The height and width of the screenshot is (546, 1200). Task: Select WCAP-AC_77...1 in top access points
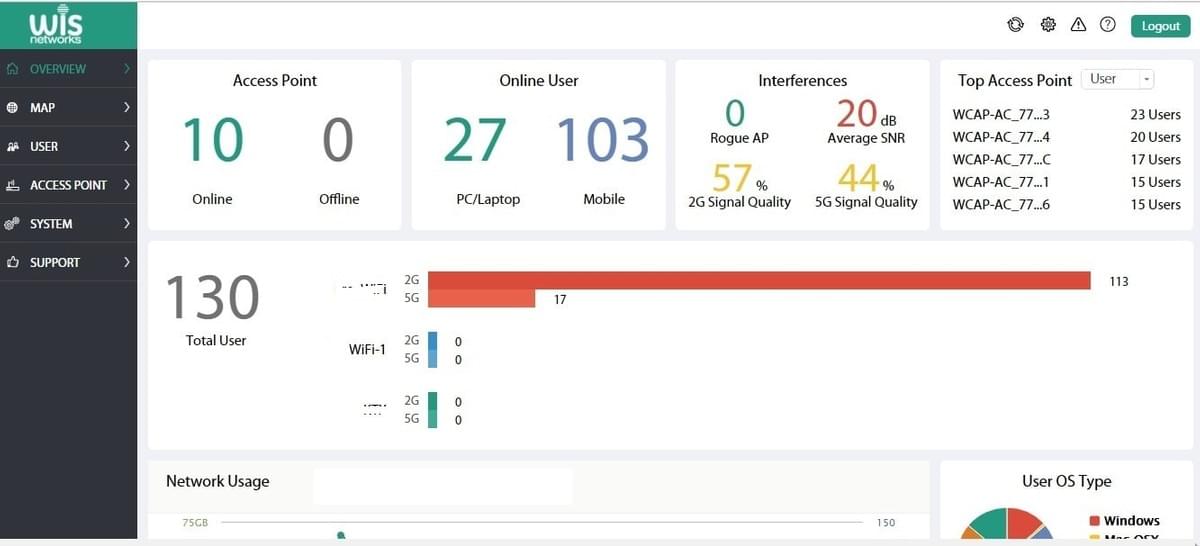1001,182
